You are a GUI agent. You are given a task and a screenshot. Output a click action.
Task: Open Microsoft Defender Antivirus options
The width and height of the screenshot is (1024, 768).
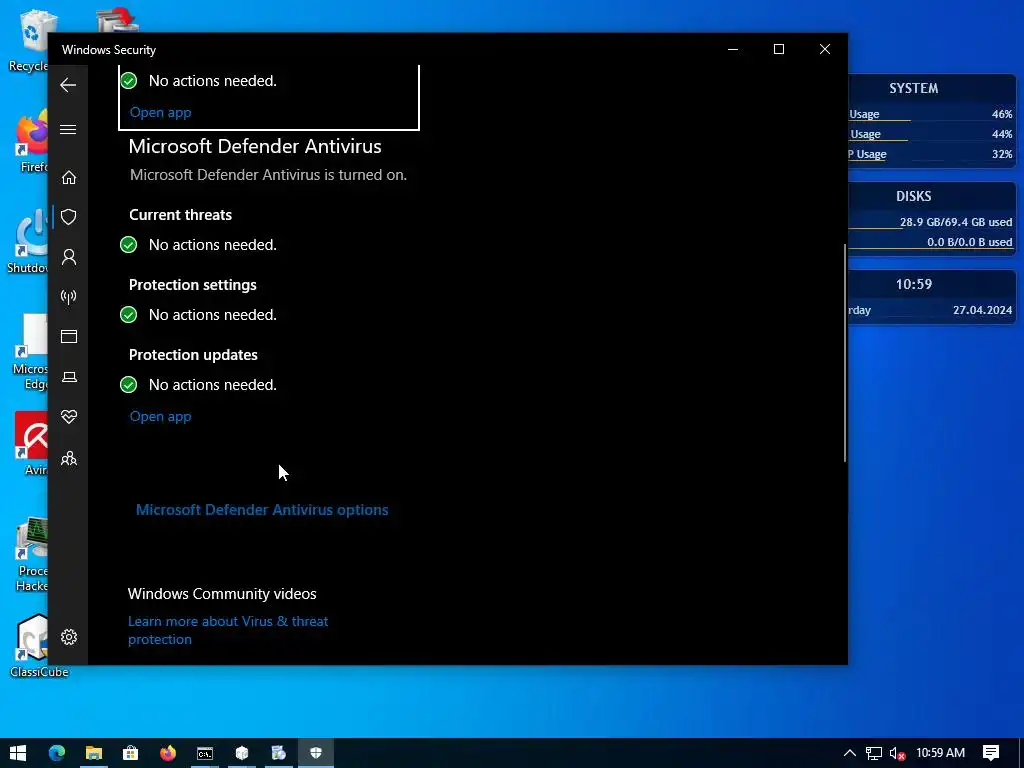click(262, 510)
